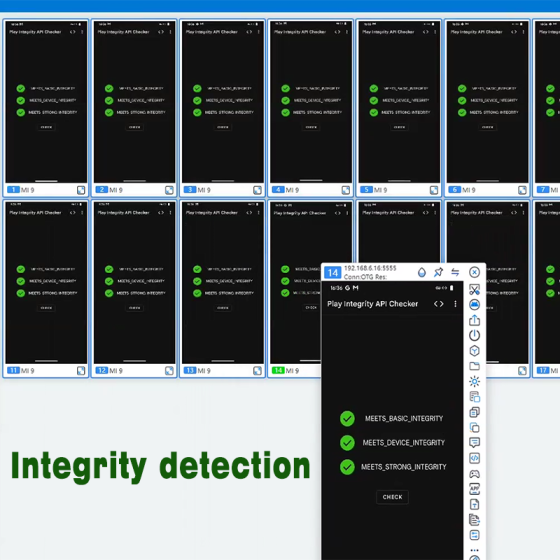Expand device 2 MI 9 to a window
560x560 pixels.
pos(169,190)
